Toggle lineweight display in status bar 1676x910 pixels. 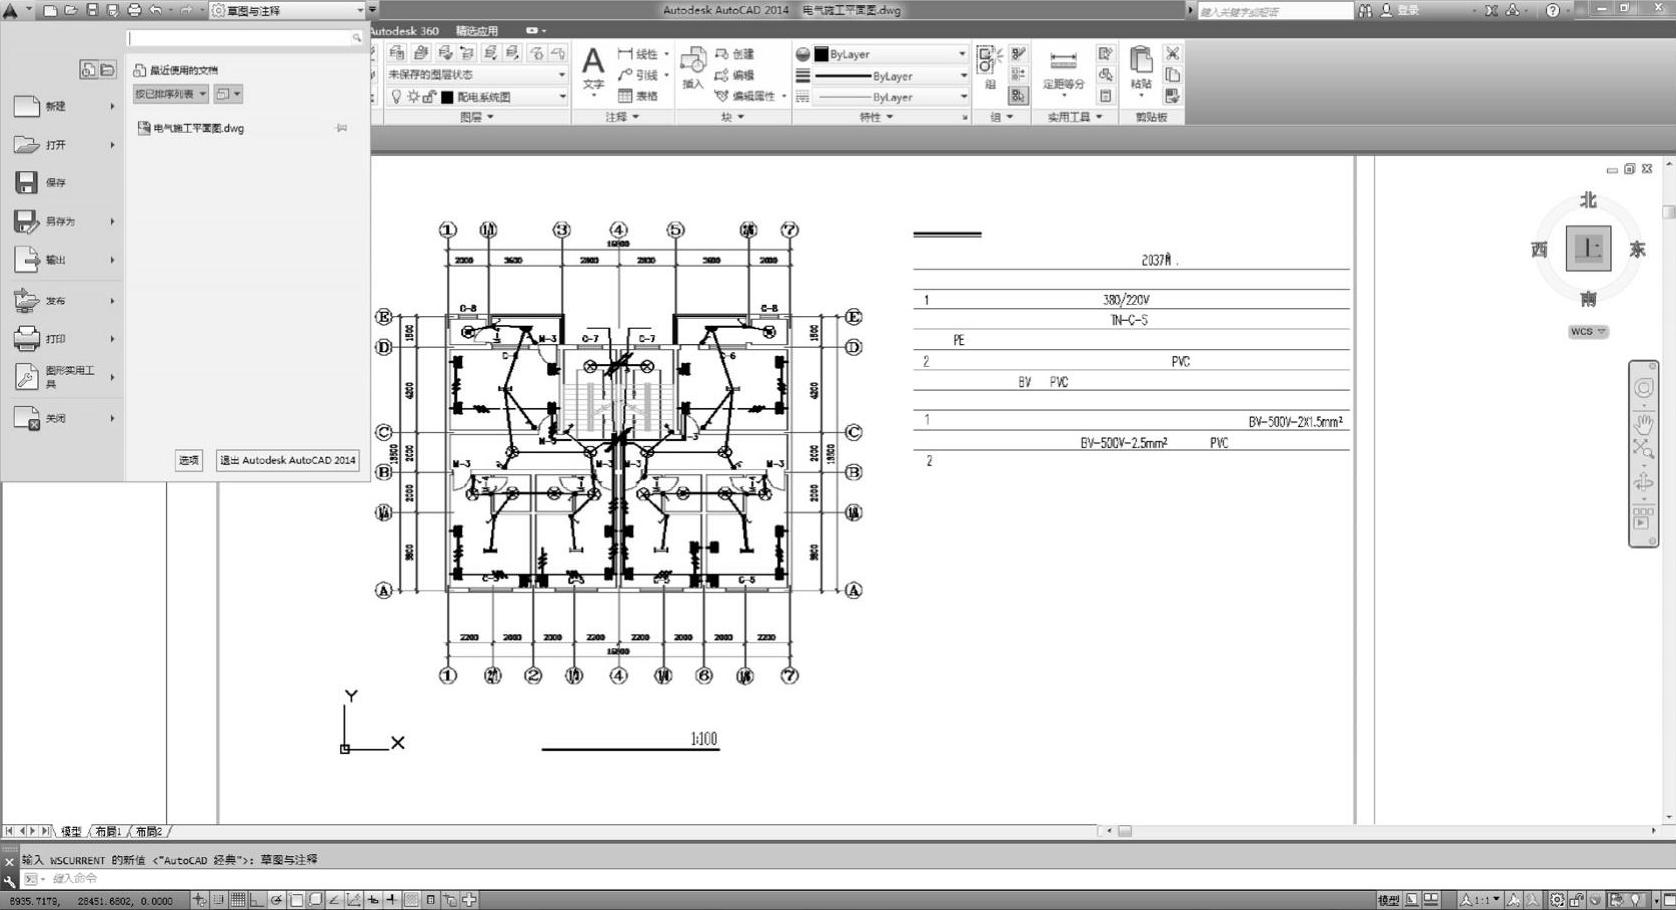pos(392,900)
